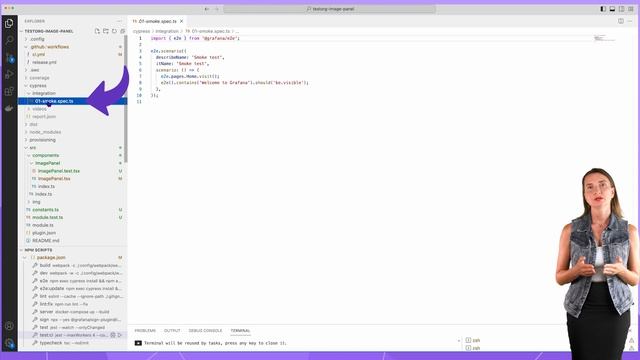Open the Search view in activity bar
This screenshot has height=360, width=640.
tap(9, 40)
